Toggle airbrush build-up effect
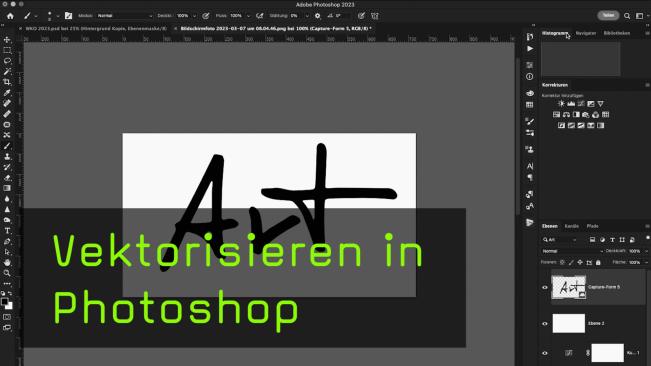 pyautogui.click(x=260, y=16)
